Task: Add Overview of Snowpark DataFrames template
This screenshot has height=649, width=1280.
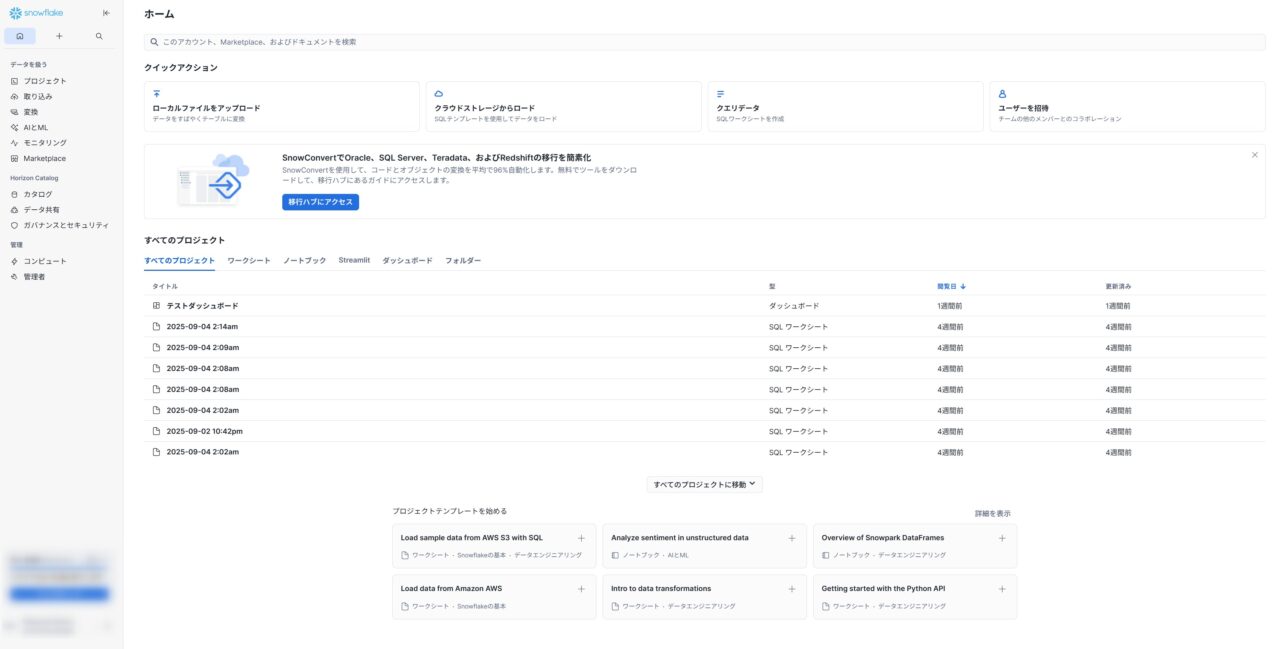Action: pos(1002,538)
